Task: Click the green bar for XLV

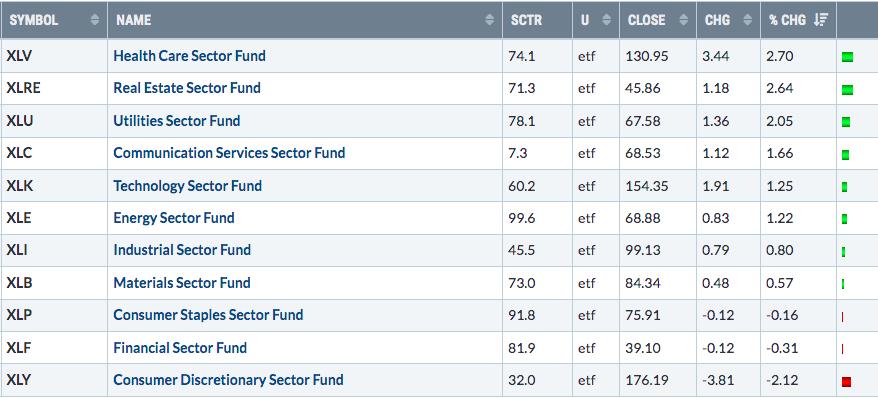Action: (847, 57)
